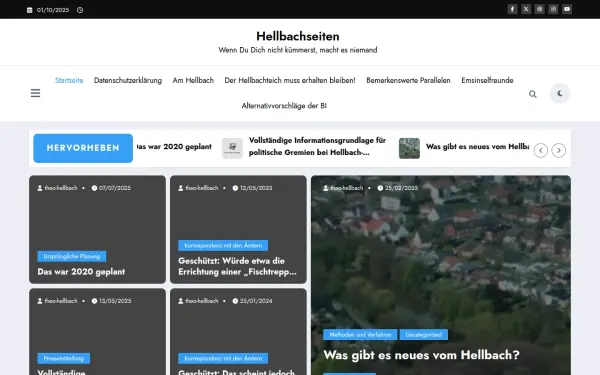Click Uncategorized category tag

[x=424, y=335]
